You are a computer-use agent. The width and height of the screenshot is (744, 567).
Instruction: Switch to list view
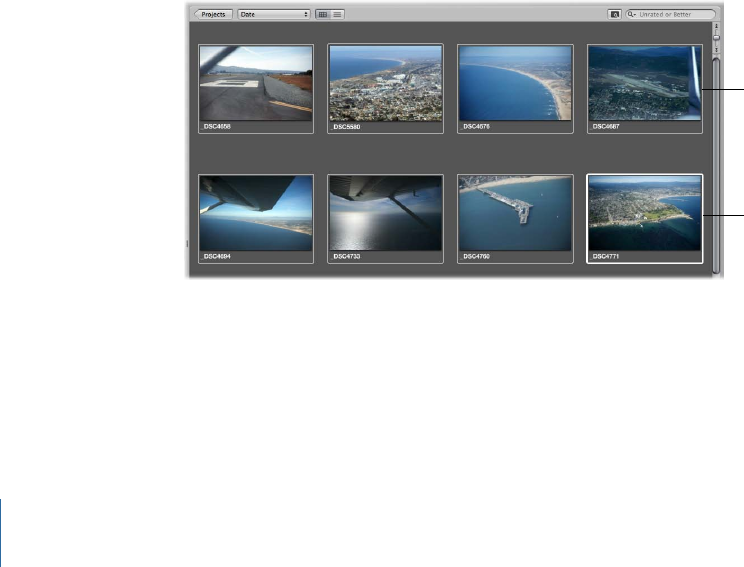click(337, 14)
